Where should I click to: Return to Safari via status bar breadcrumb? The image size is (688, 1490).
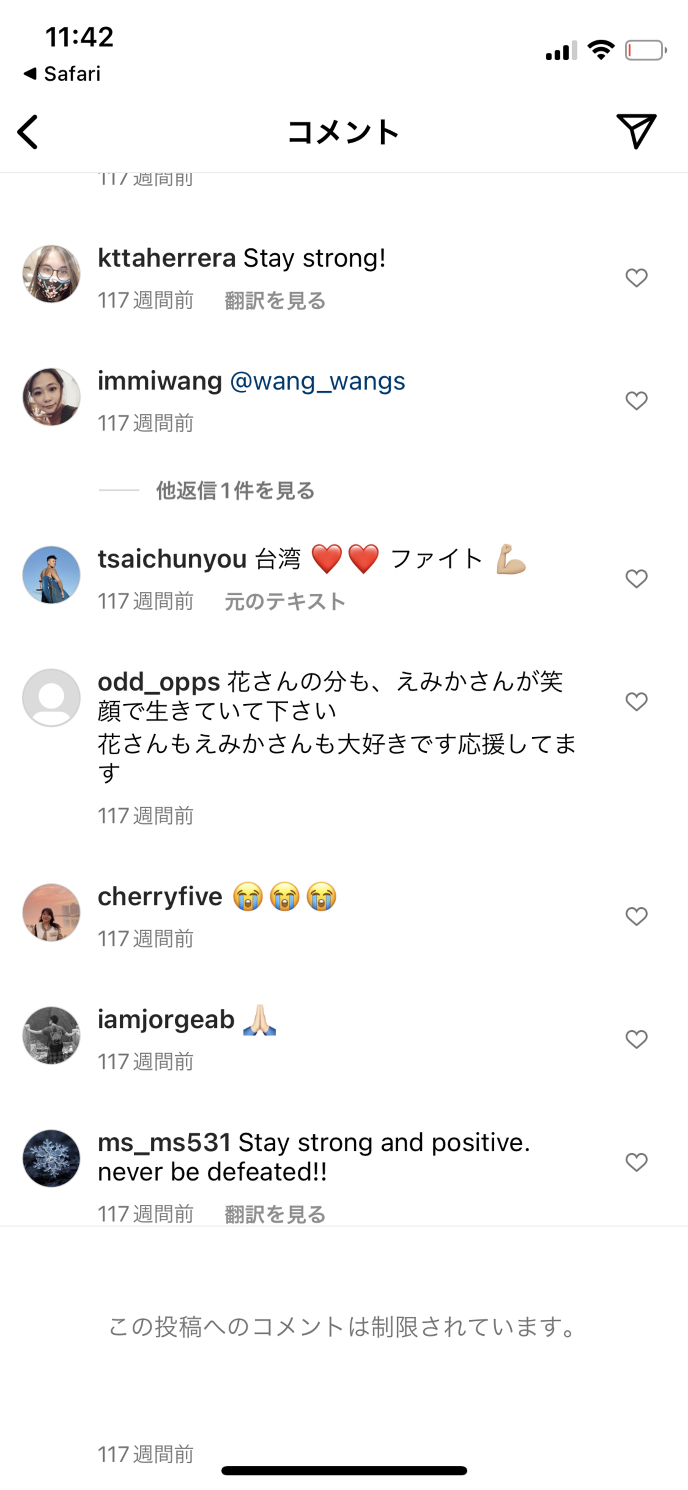[62, 74]
